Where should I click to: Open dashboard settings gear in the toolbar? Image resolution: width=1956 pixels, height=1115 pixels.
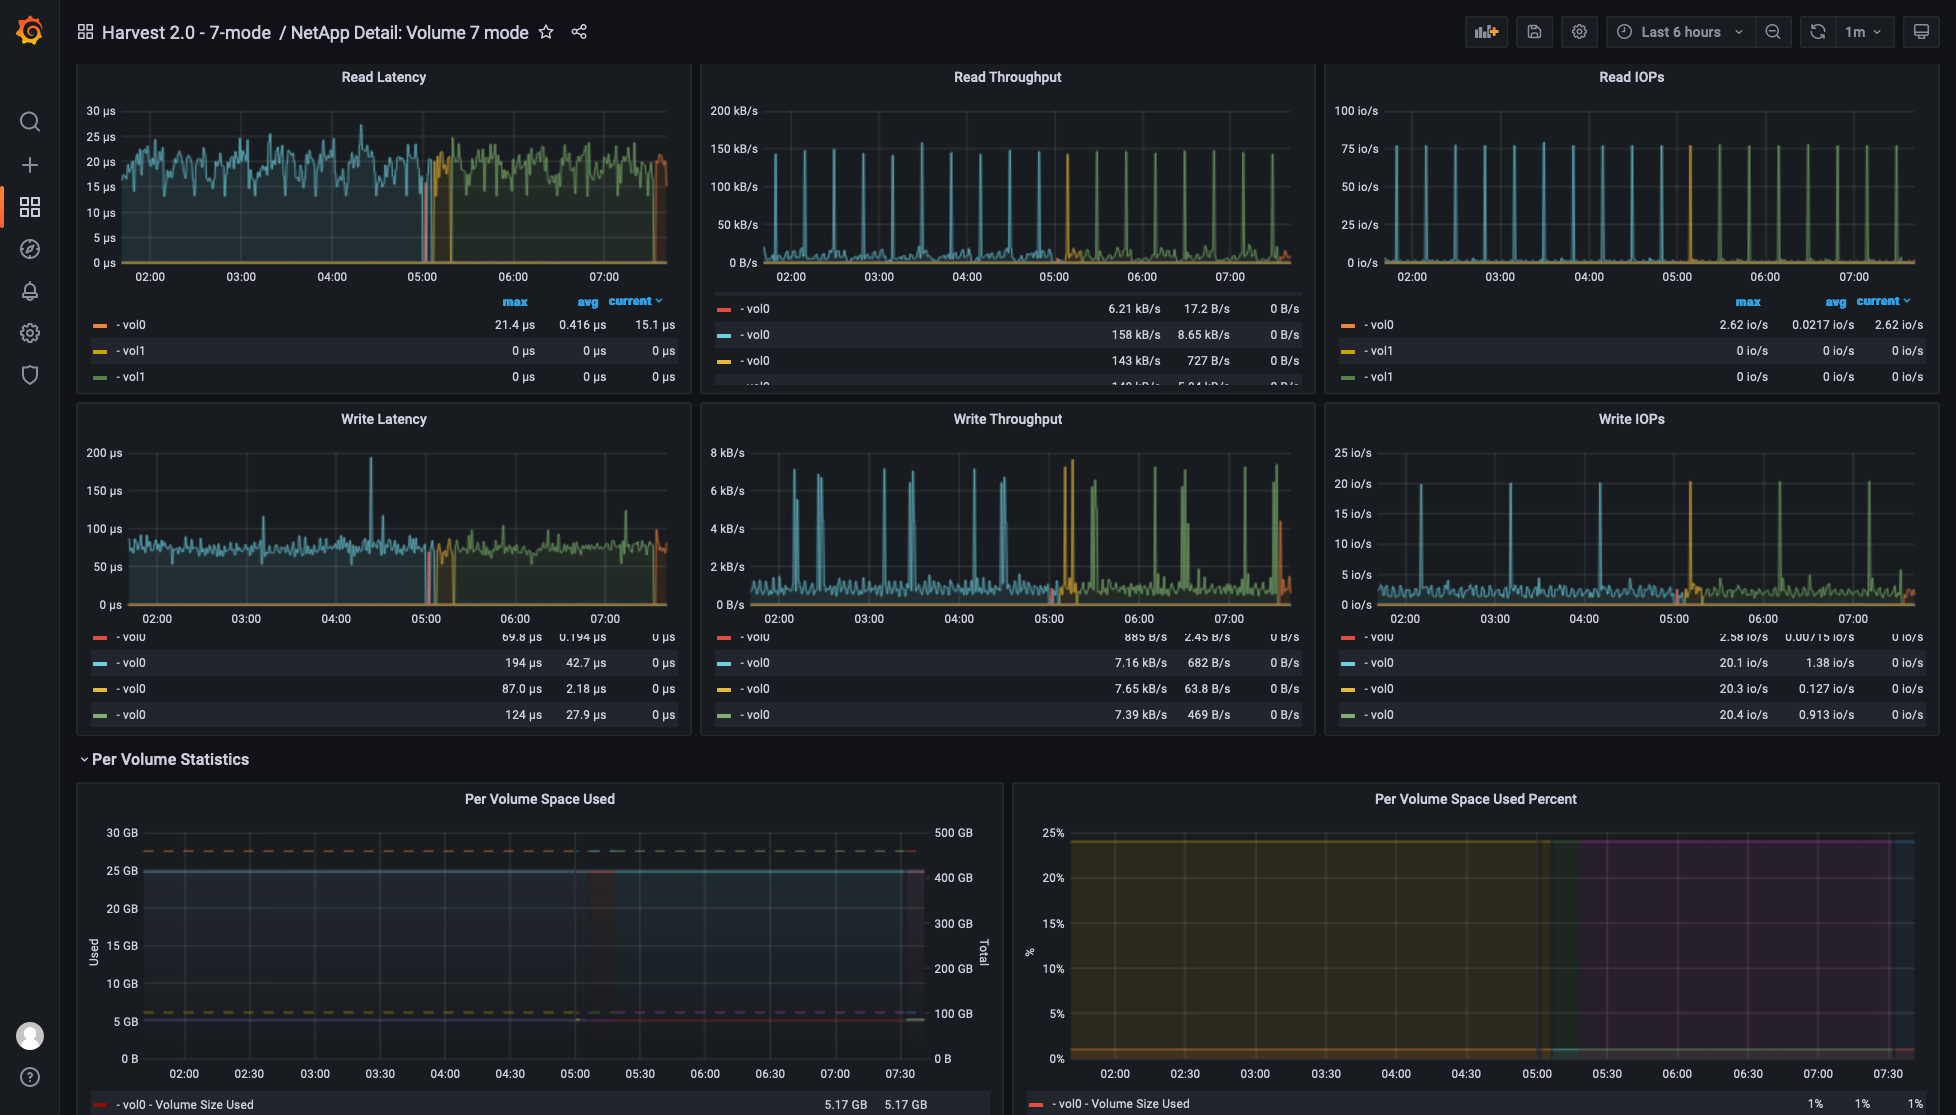1579,32
